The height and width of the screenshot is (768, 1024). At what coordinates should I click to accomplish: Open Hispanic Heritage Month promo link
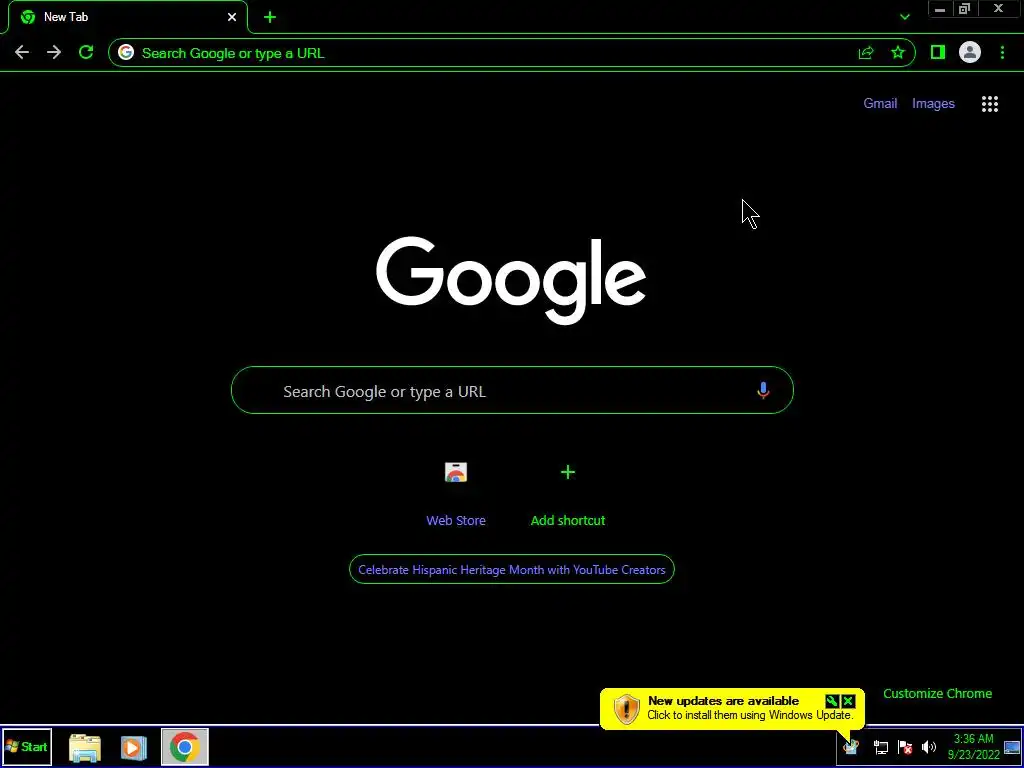coord(511,569)
